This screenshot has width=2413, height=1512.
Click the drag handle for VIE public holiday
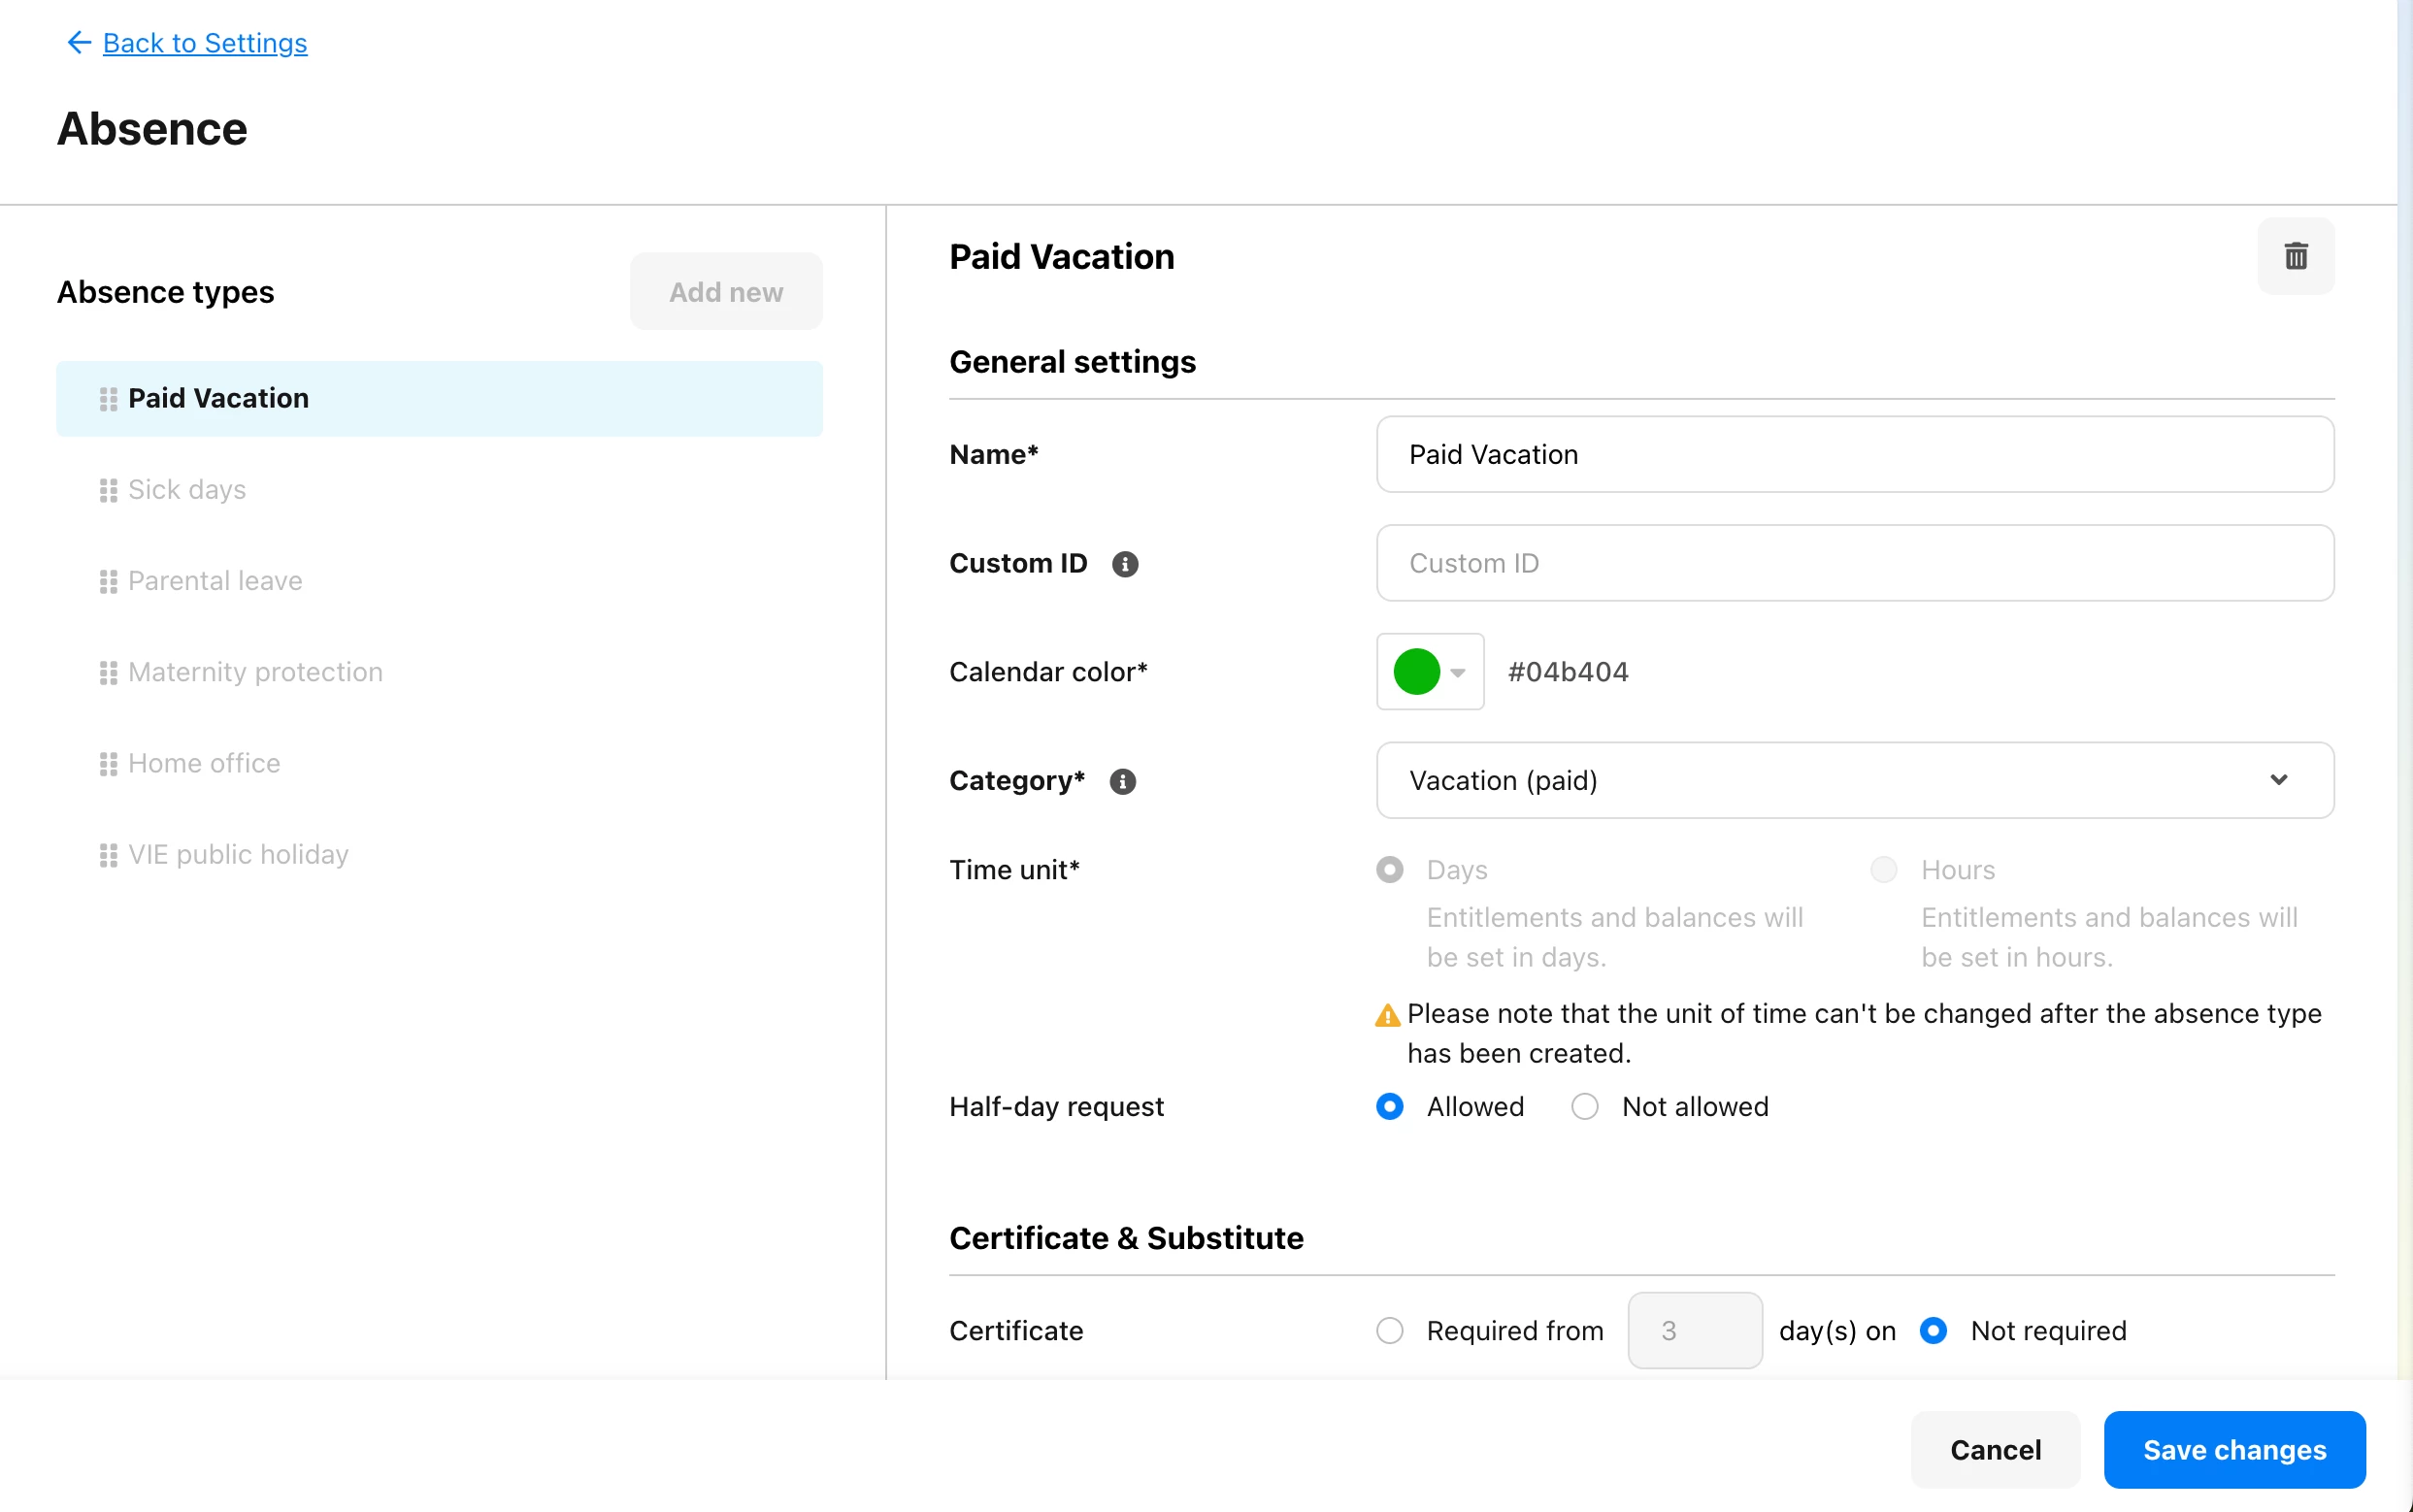[x=108, y=855]
